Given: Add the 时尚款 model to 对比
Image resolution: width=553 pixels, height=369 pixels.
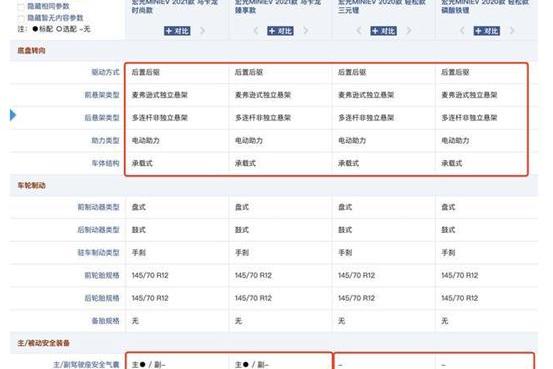Looking at the screenshot, I should tap(177, 31).
